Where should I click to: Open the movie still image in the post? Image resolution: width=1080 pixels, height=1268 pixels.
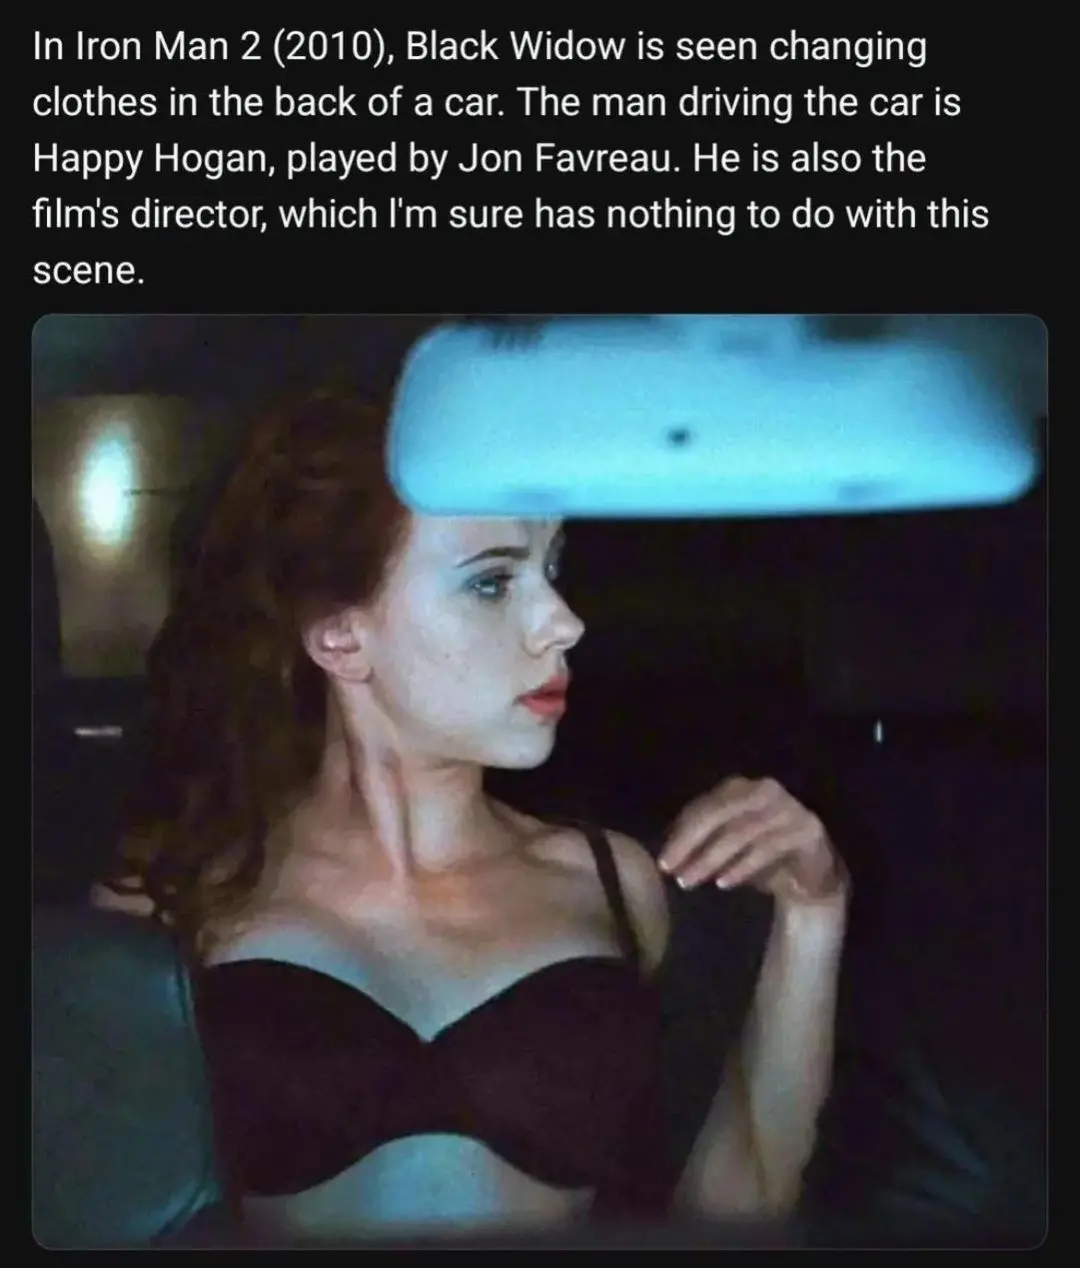[540, 781]
